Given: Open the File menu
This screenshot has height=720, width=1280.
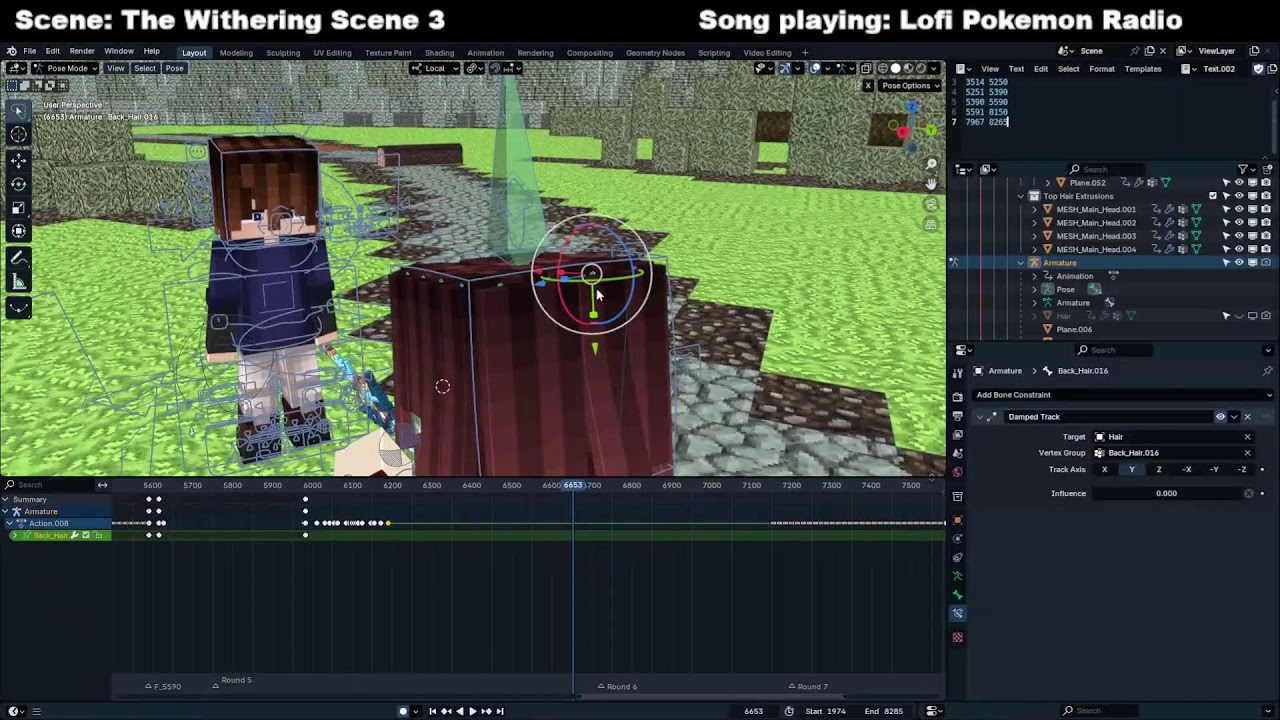Looking at the screenshot, I should pos(30,51).
